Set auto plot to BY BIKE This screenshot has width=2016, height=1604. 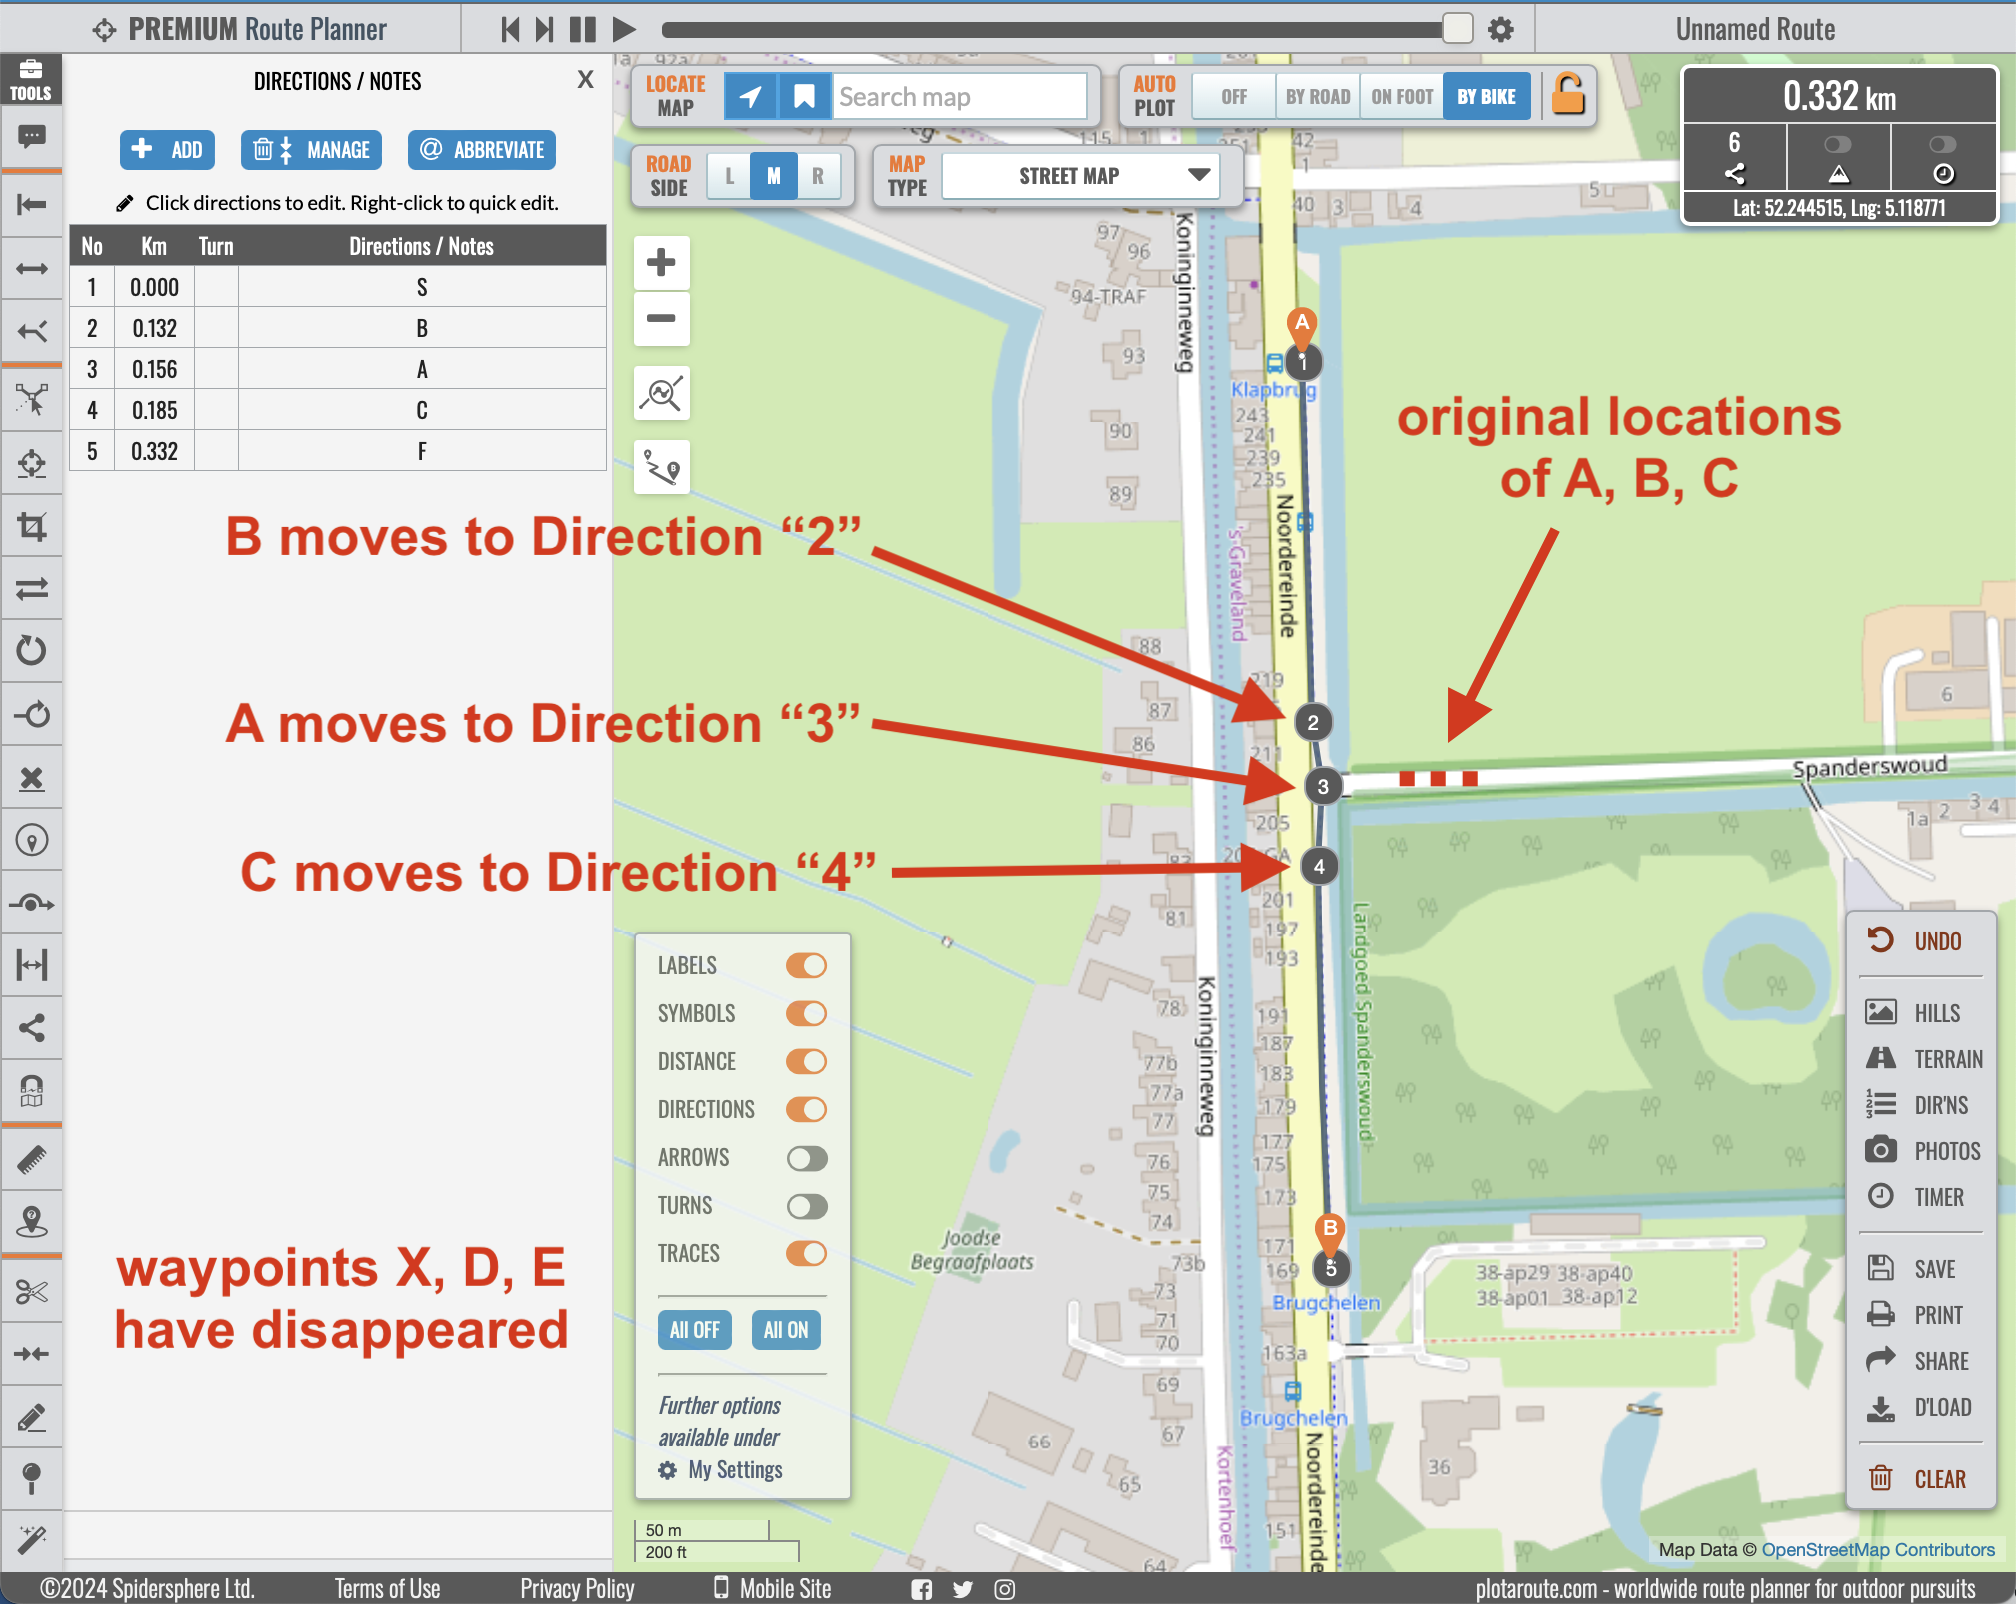[x=1486, y=96]
